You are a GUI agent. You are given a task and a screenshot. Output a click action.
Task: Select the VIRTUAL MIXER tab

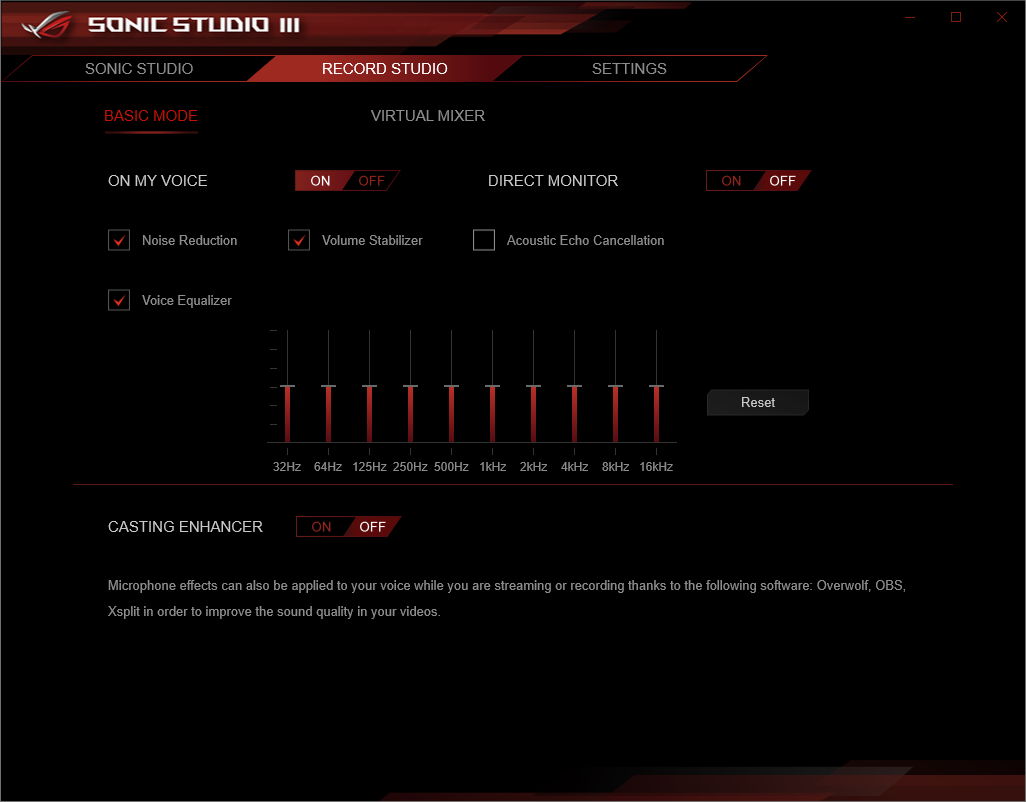pyautogui.click(x=428, y=116)
